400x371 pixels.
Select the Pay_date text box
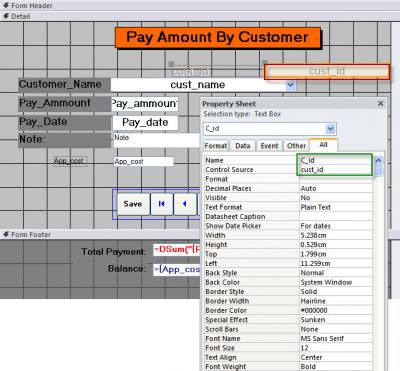[x=145, y=122]
